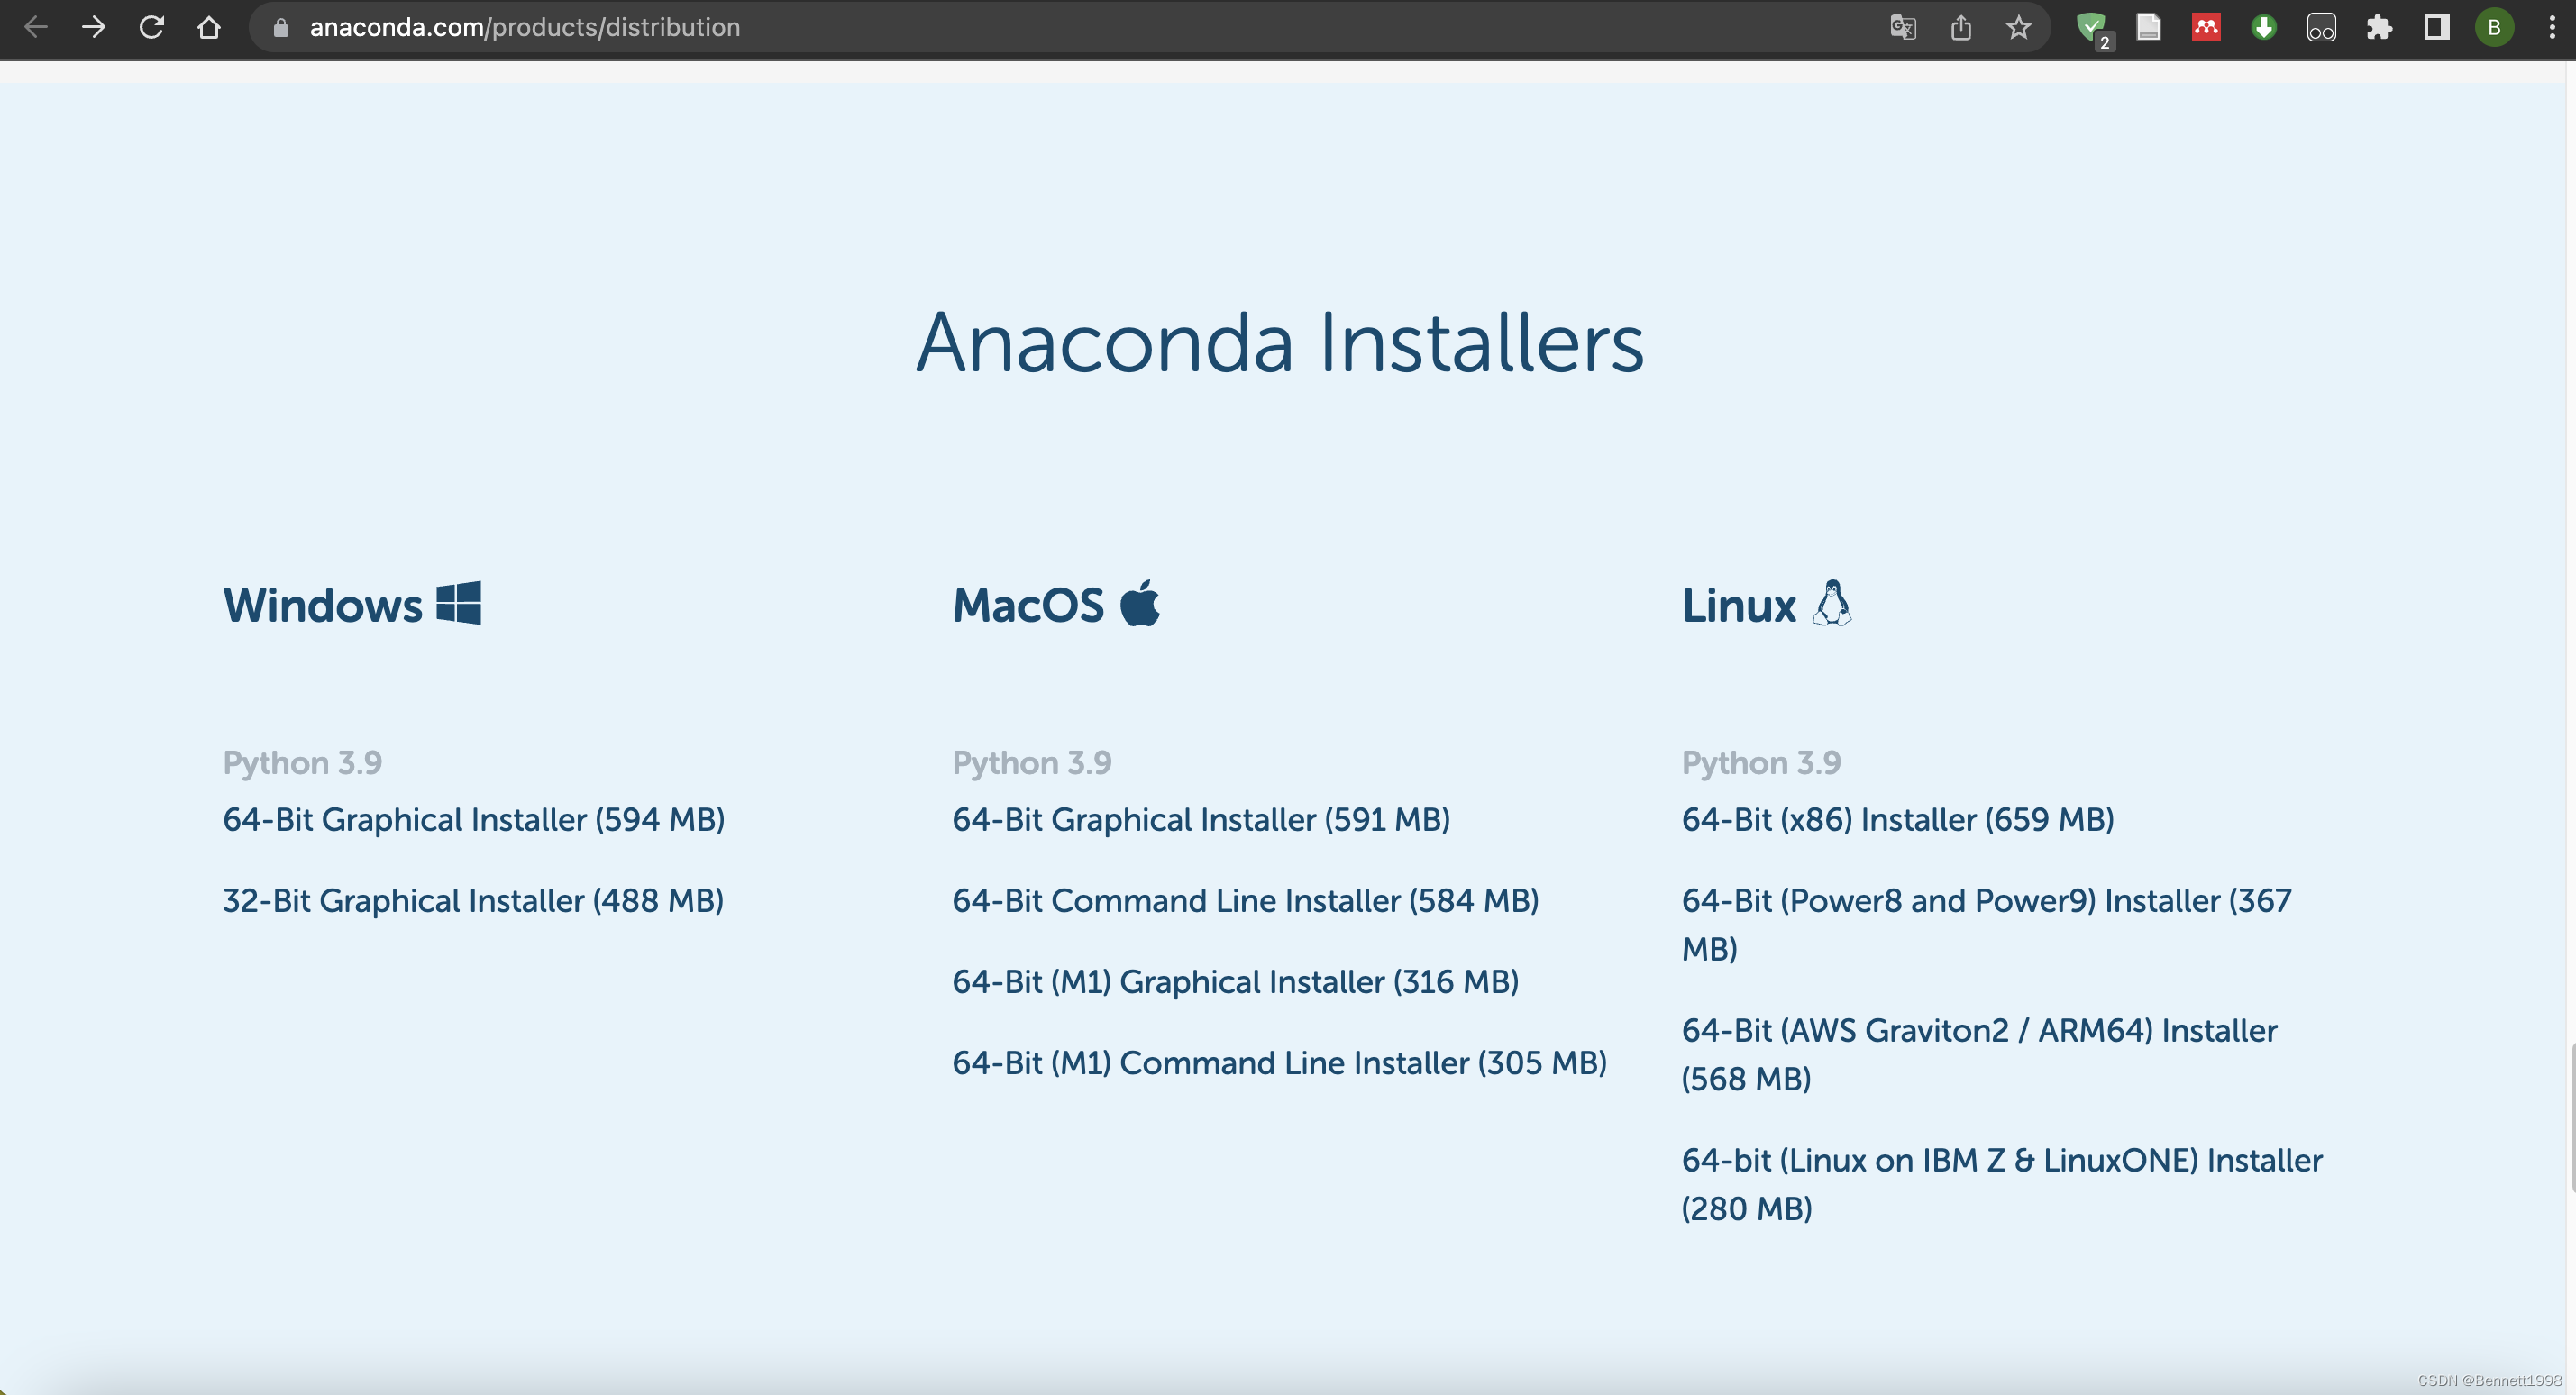The image size is (2576, 1395).
Task: Toggle the browser side panel icon
Action: (x=2437, y=27)
